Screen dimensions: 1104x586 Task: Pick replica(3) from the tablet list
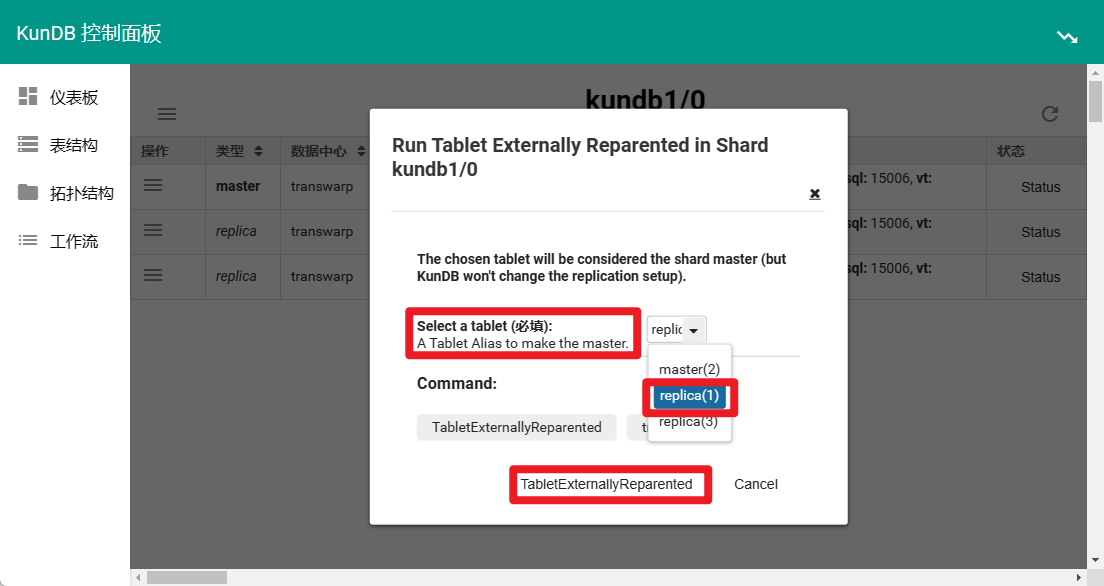point(689,422)
